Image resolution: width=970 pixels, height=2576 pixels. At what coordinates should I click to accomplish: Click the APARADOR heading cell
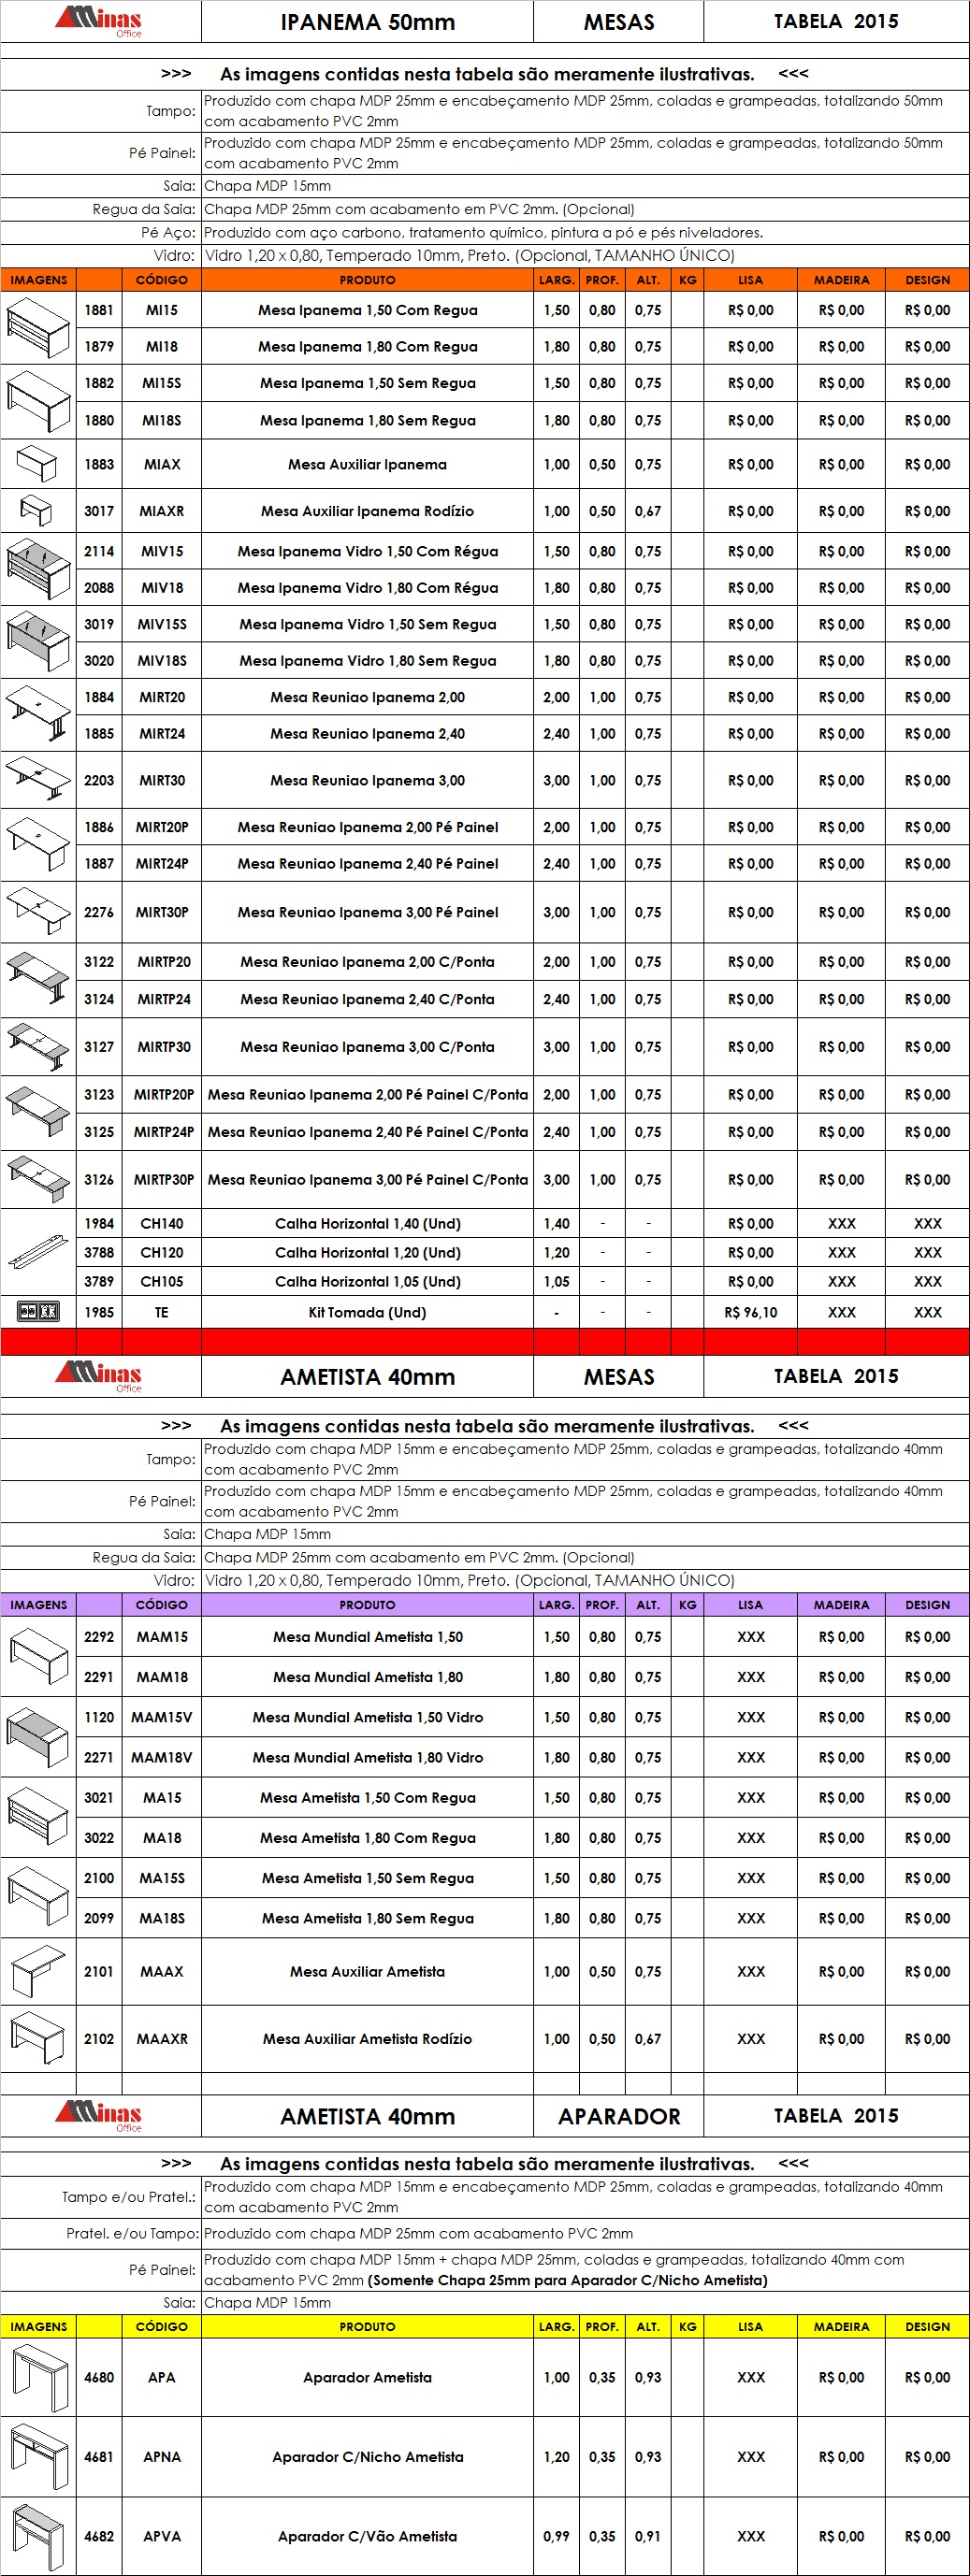618,2116
